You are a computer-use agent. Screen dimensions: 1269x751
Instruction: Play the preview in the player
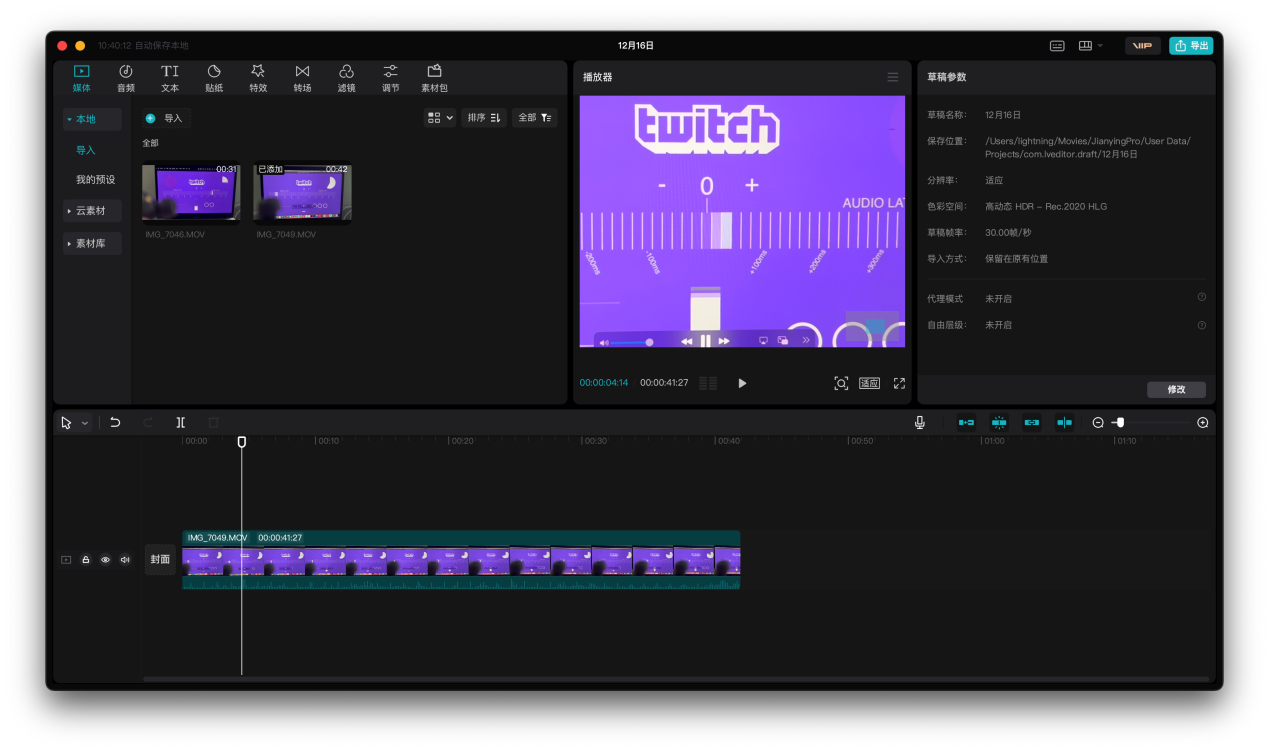[x=742, y=383]
